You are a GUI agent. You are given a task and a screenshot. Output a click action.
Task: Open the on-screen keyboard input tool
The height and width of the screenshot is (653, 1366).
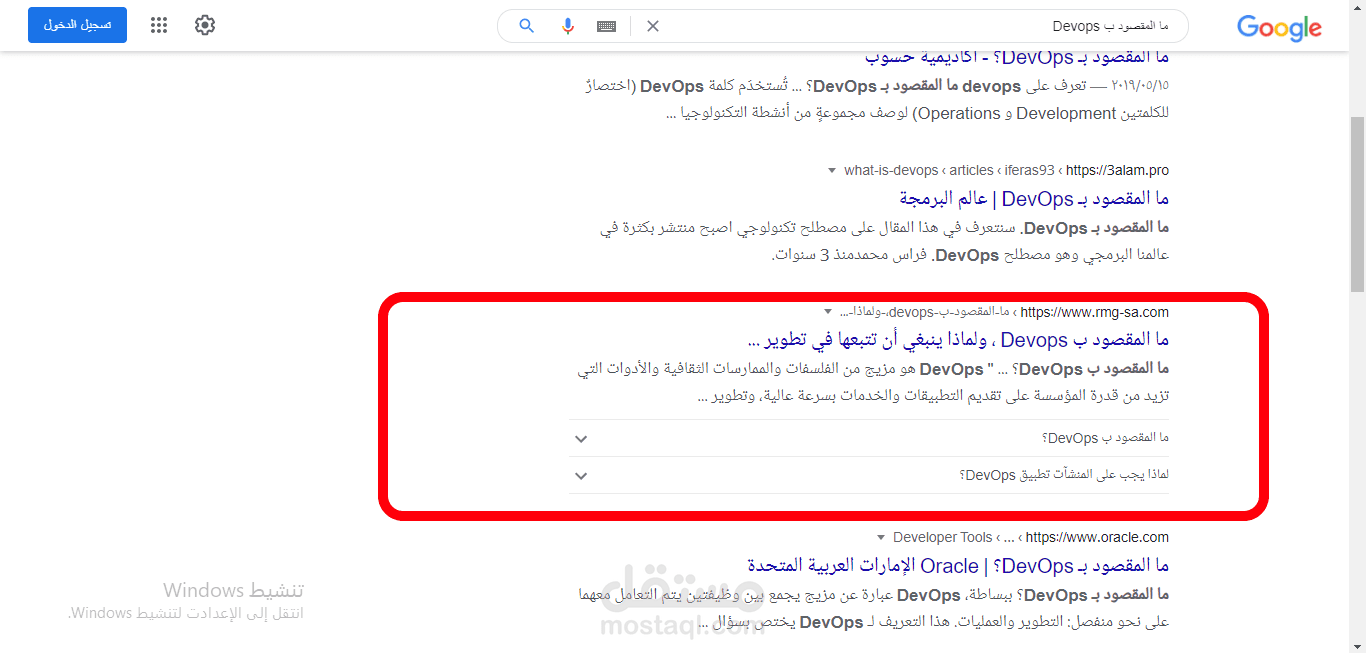click(606, 26)
